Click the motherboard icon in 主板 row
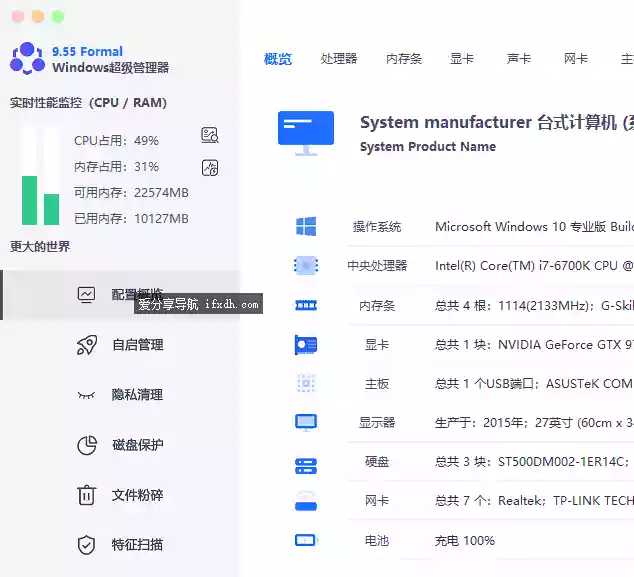 [x=306, y=383]
